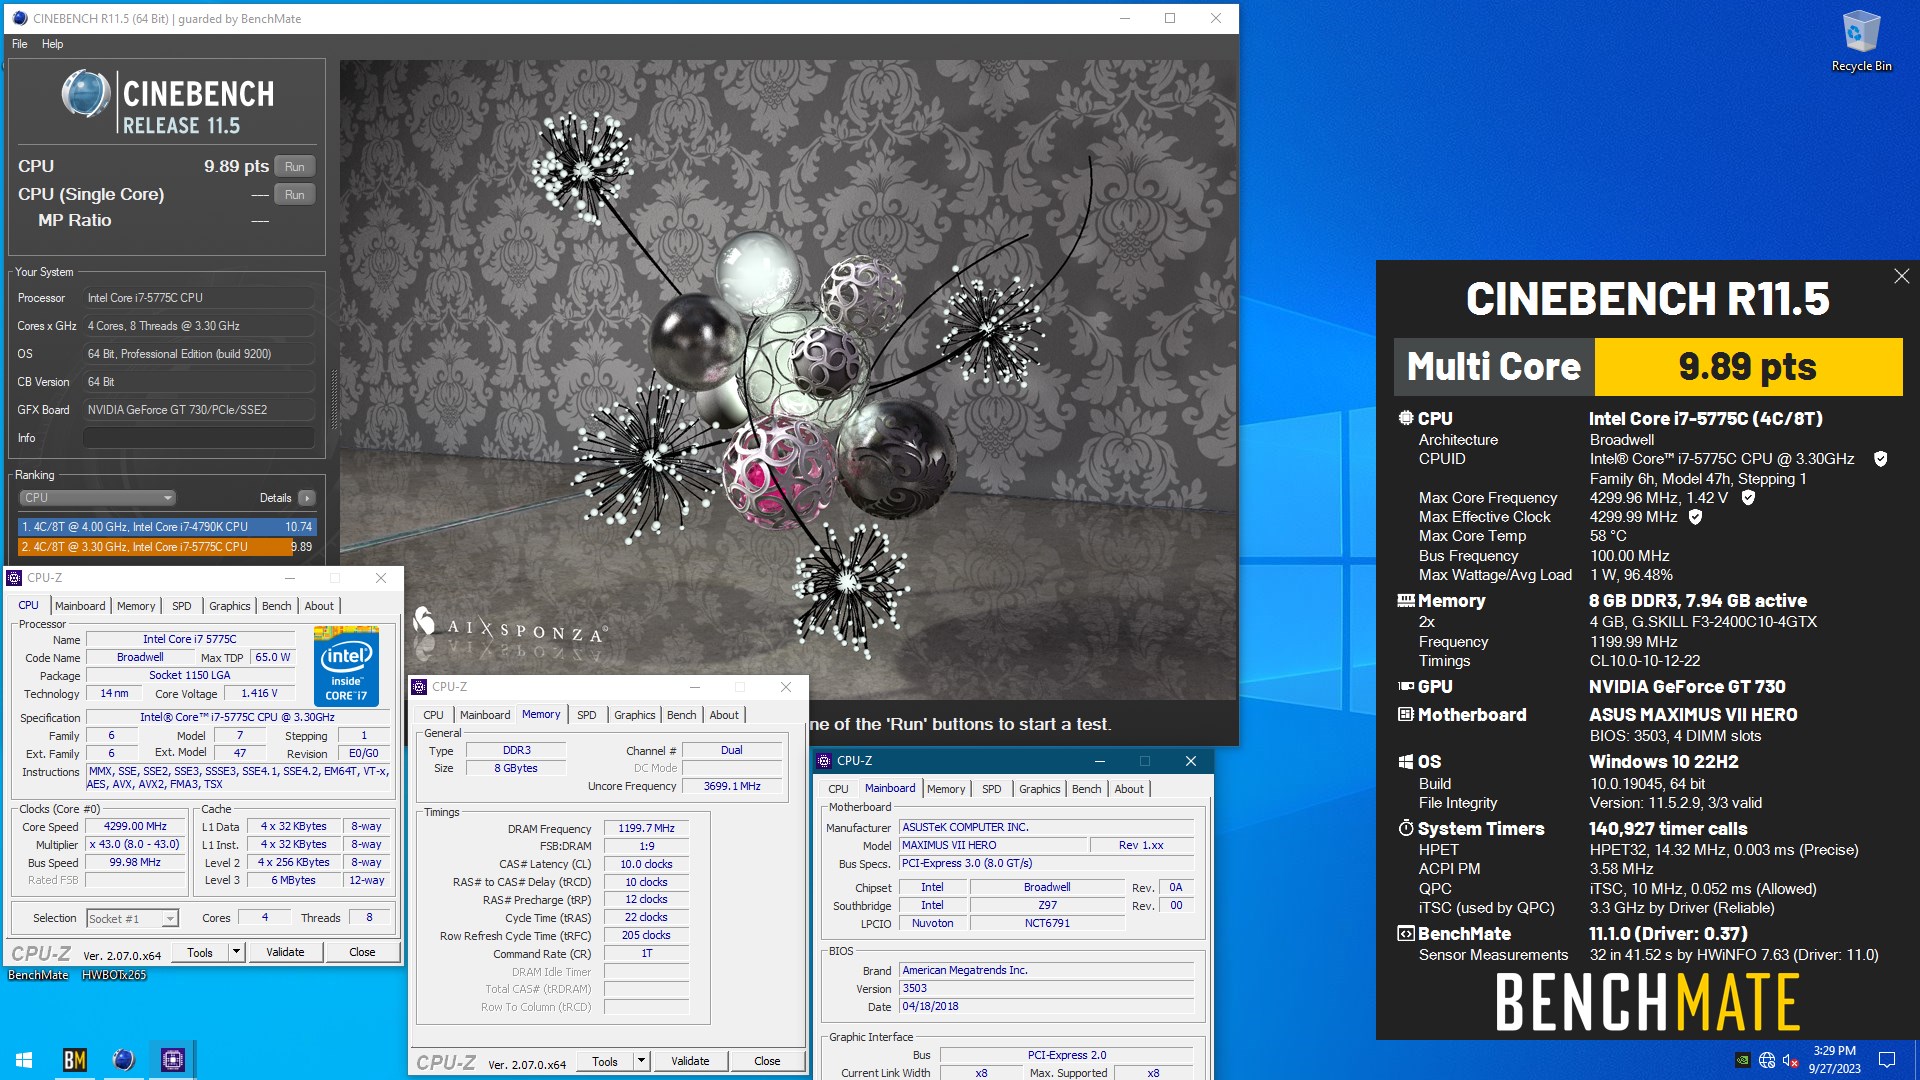This screenshot has width=1920, height=1080.
Task: Open NVIDIA tray icon
Action: tap(1742, 1060)
